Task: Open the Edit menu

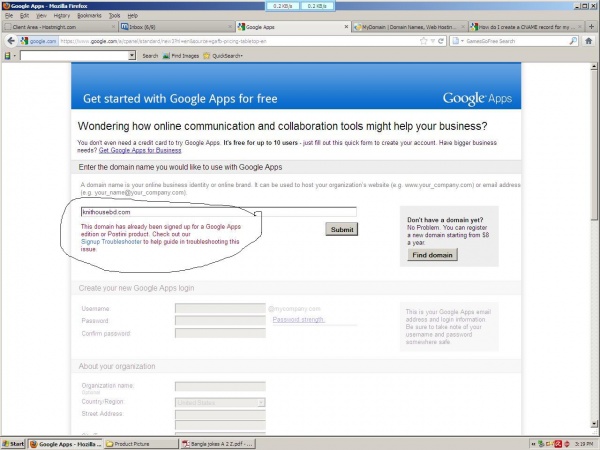Action: [24, 16]
